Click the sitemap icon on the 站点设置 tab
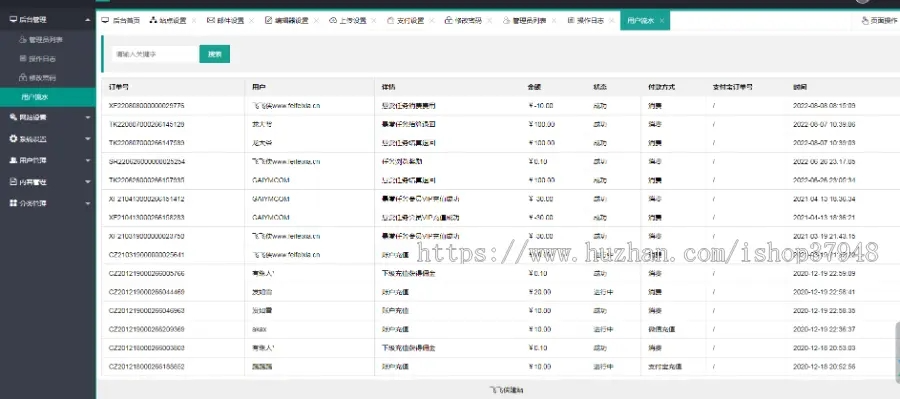The width and height of the screenshot is (900, 399). pyautogui.click(x=153, y=21)
